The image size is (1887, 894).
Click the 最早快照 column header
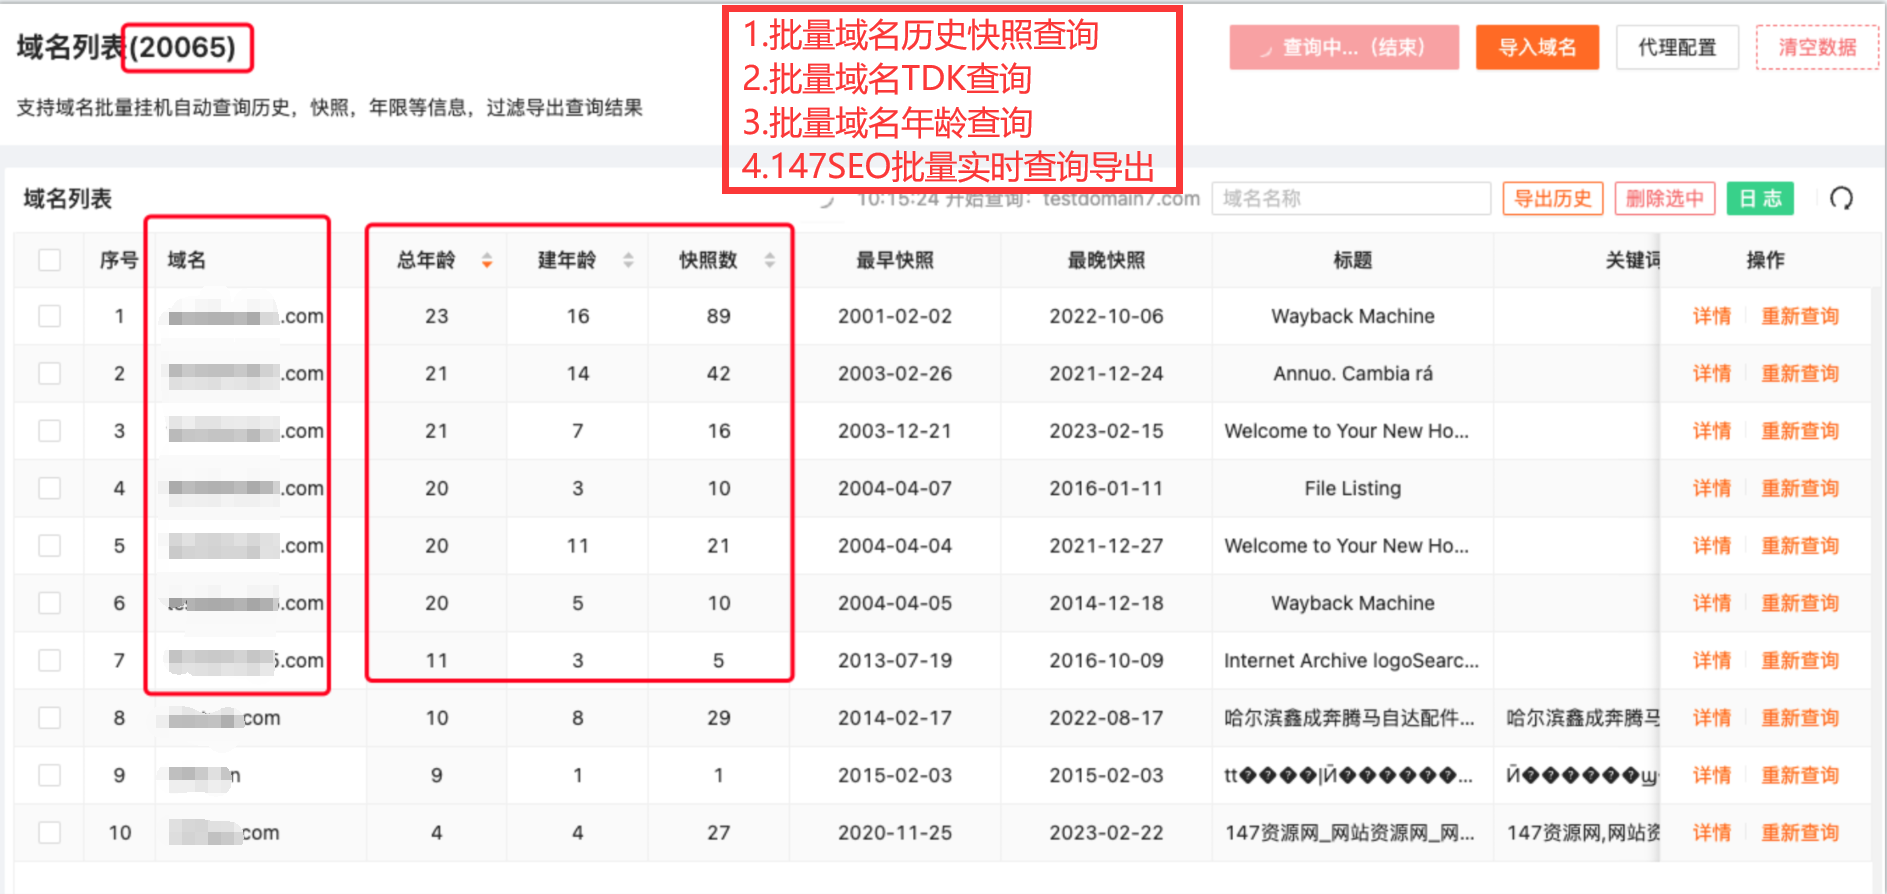pyautogui.click(x=895, y=260)
